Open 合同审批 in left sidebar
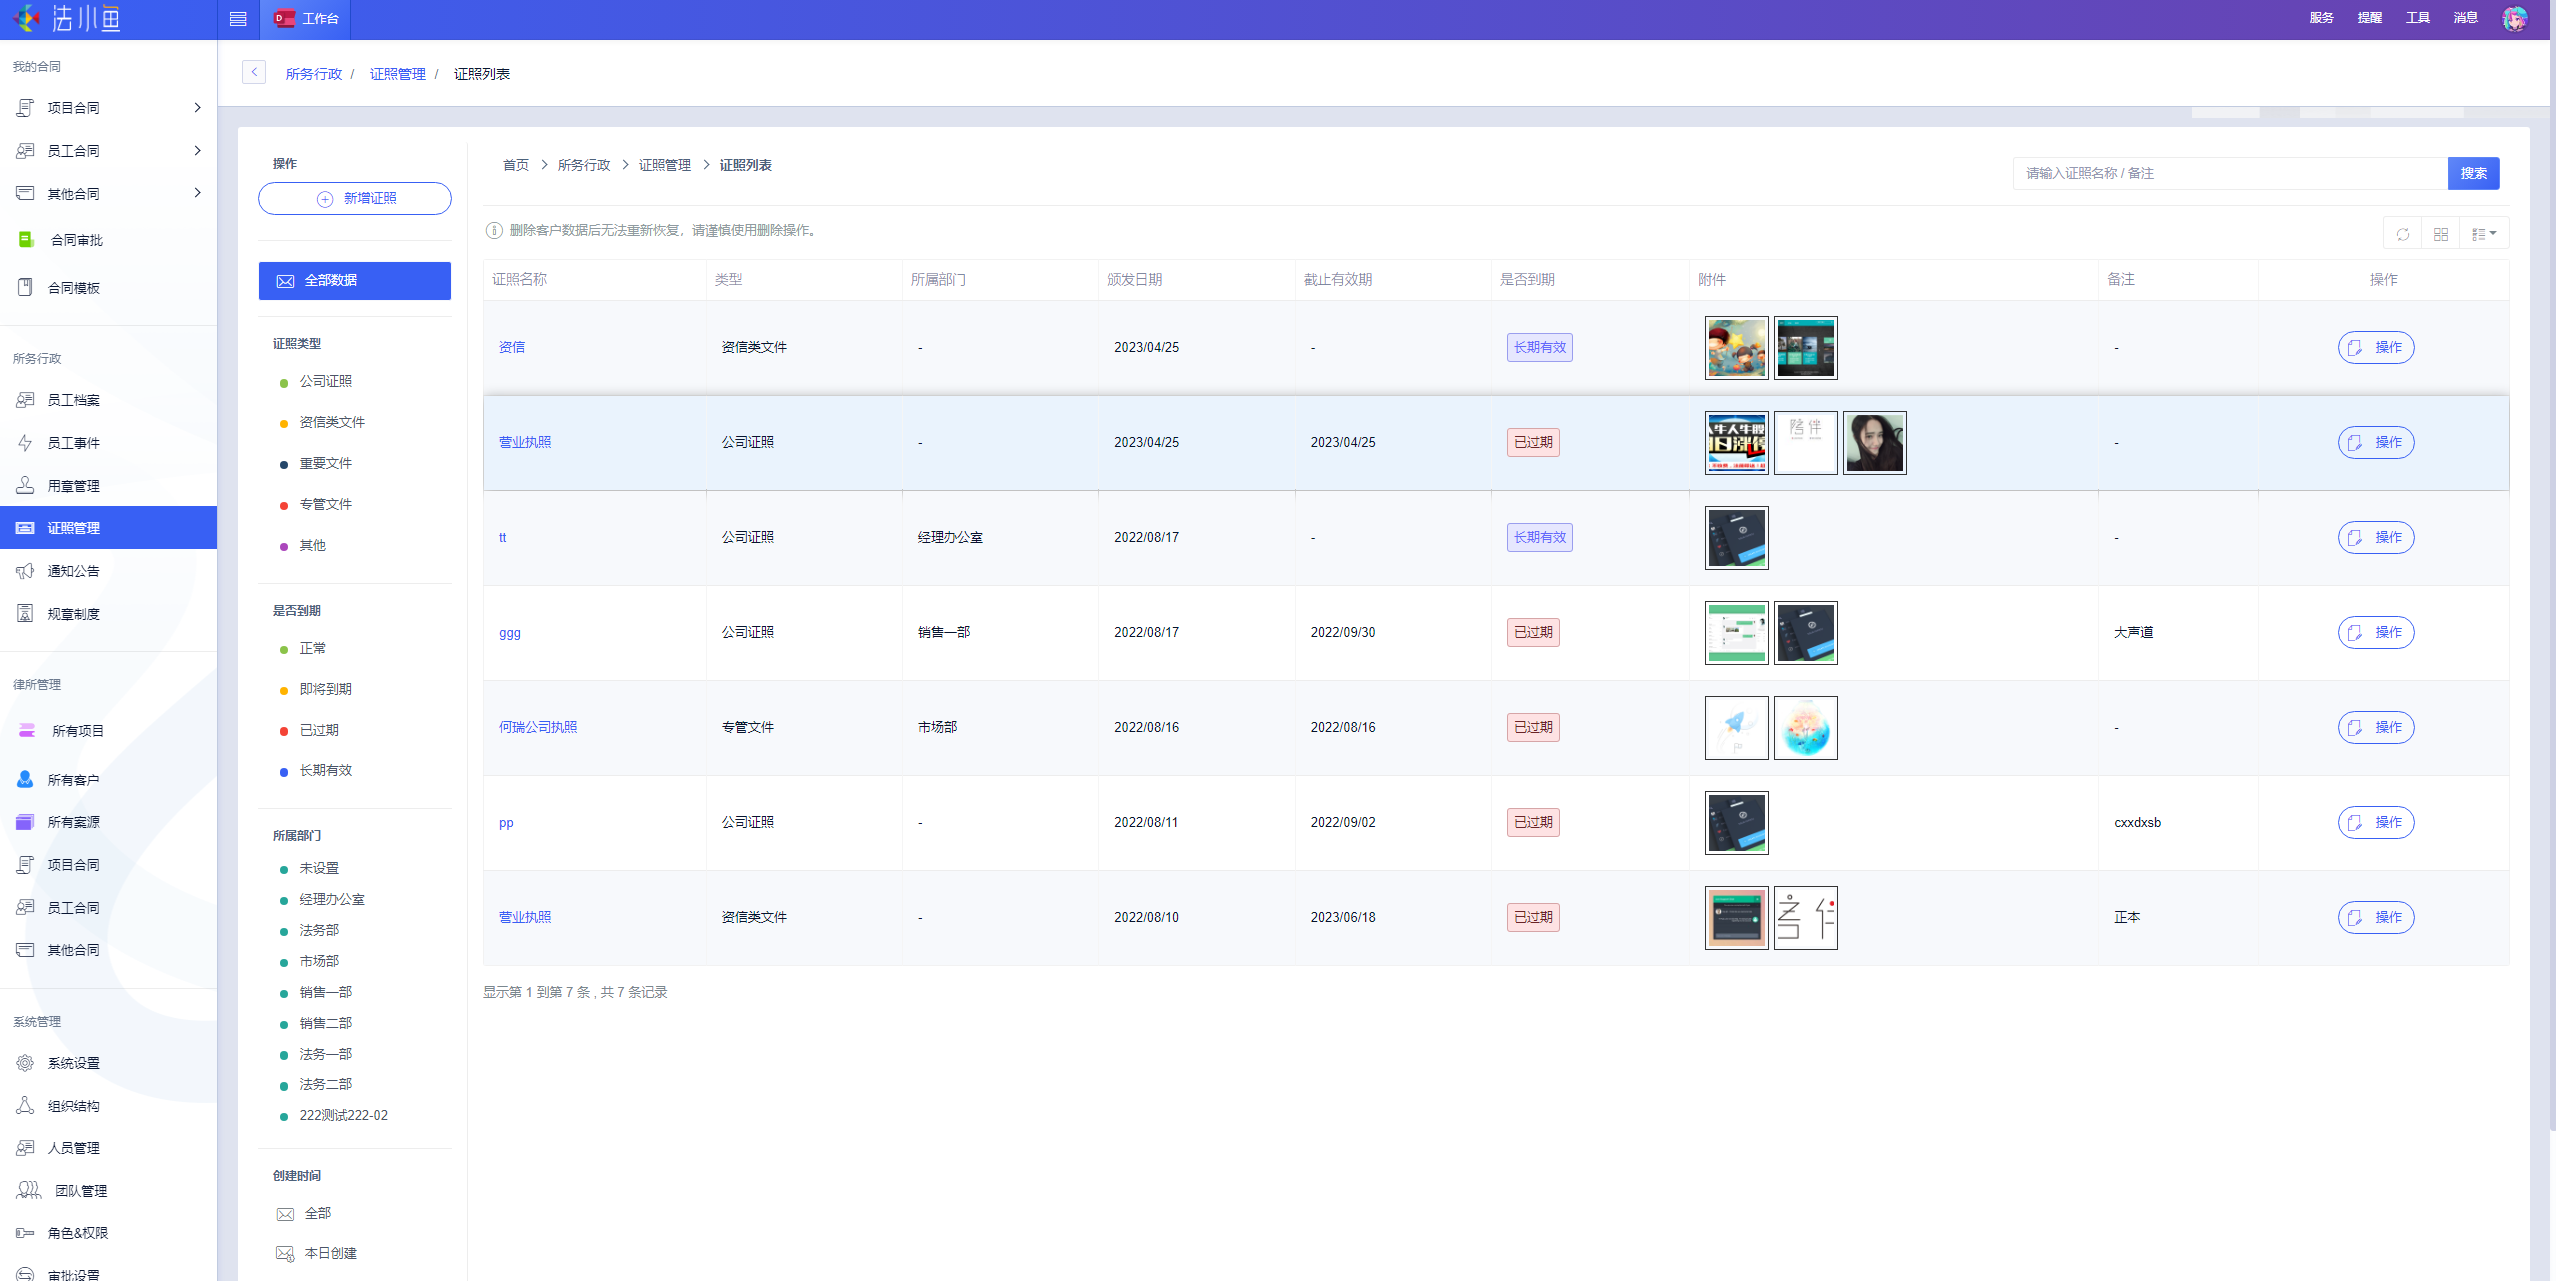 [77, 240]
